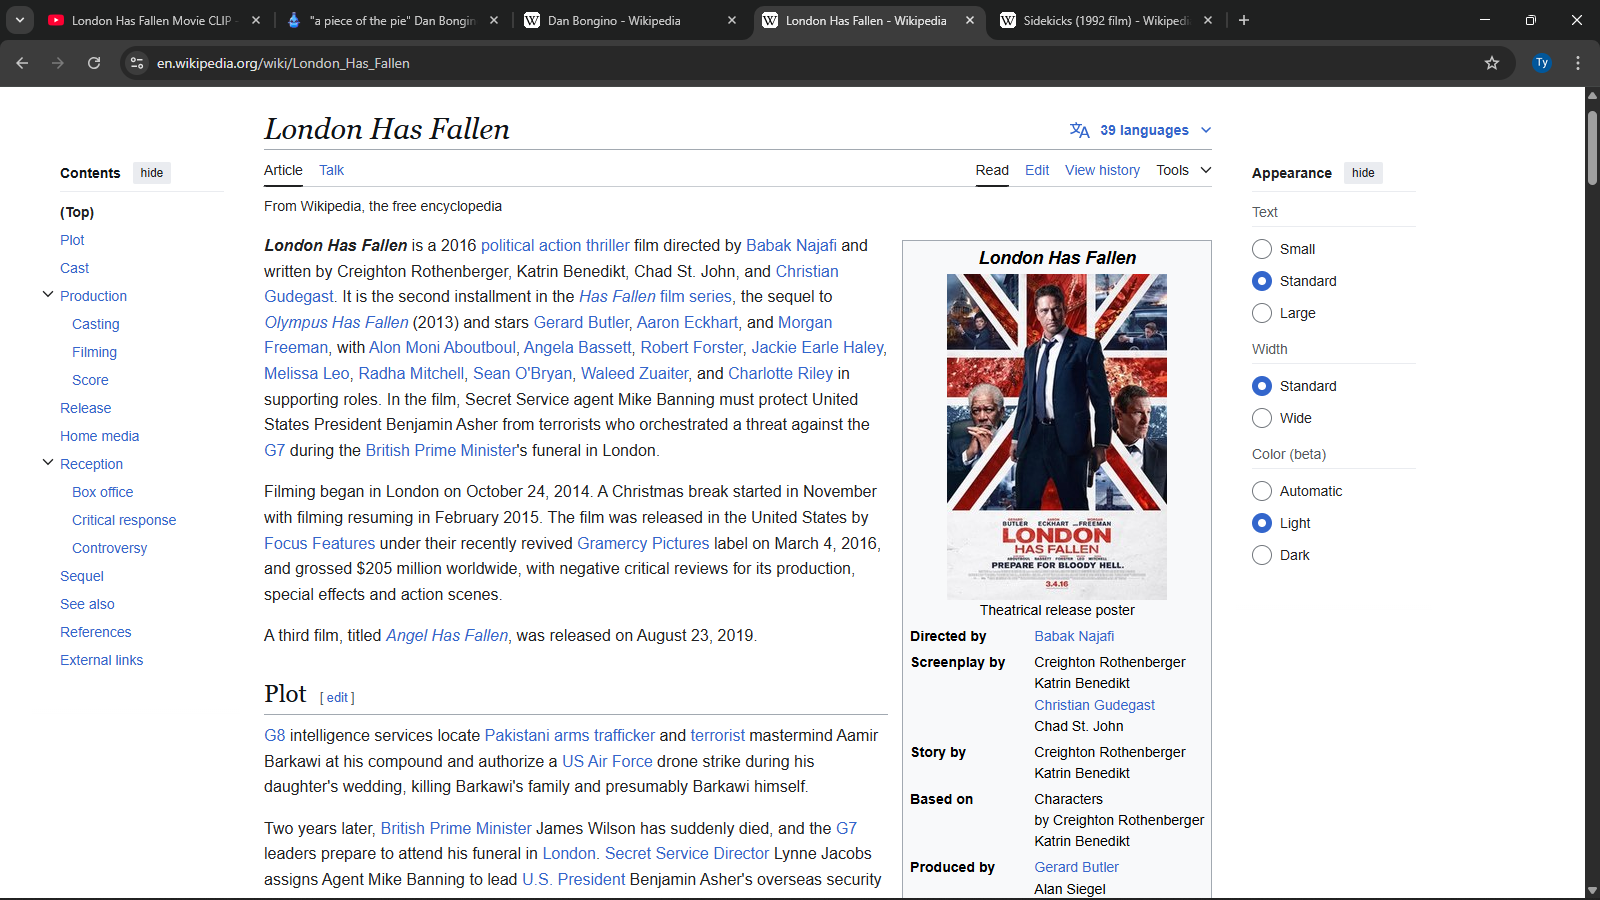Jump to (Top) in contents
Image resolution: width=1600 pixels, height=900 pixels.
[x=77, y=212]
